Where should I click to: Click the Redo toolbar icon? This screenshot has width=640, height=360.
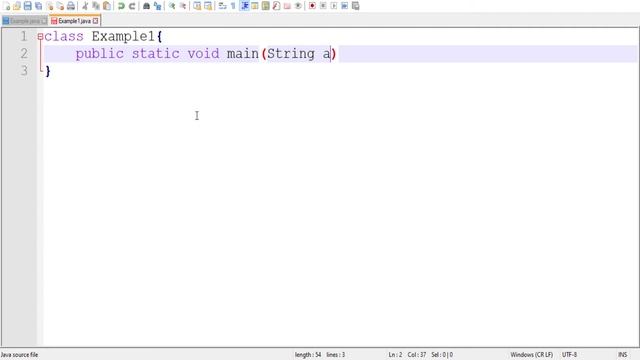(132, 6)
